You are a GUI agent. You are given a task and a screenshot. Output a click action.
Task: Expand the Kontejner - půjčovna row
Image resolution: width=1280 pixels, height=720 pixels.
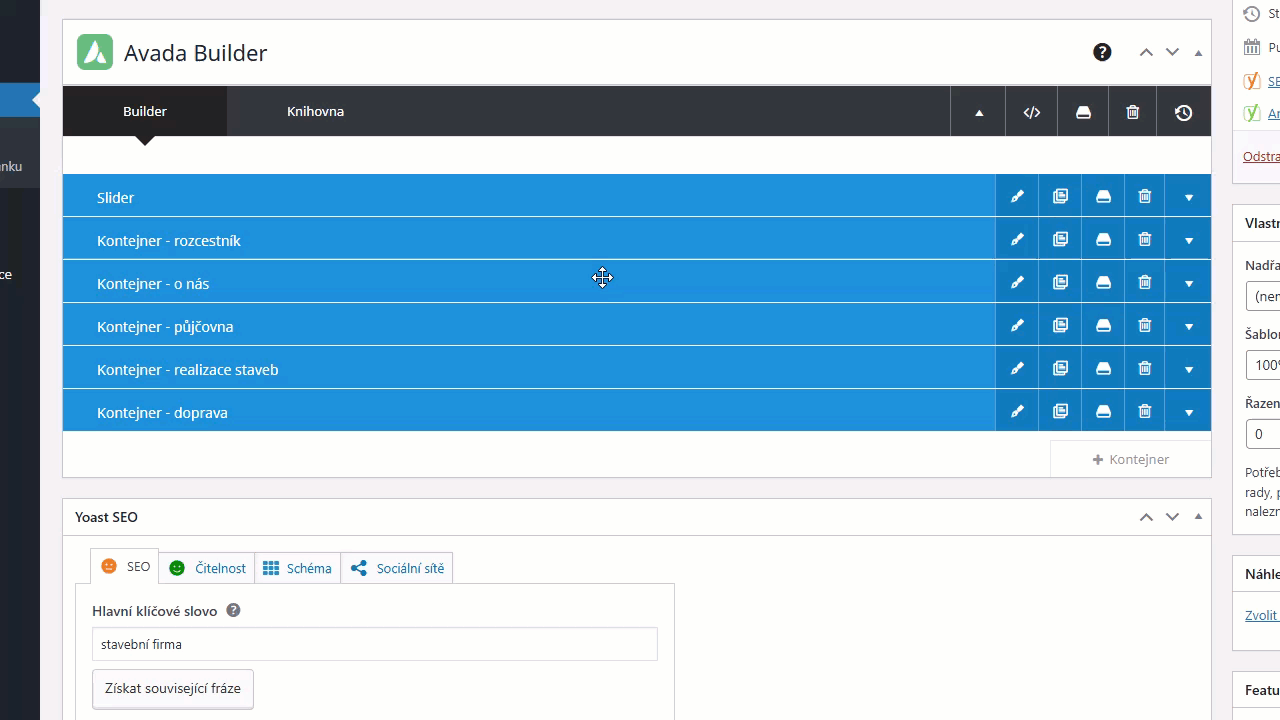(1189, 326)
